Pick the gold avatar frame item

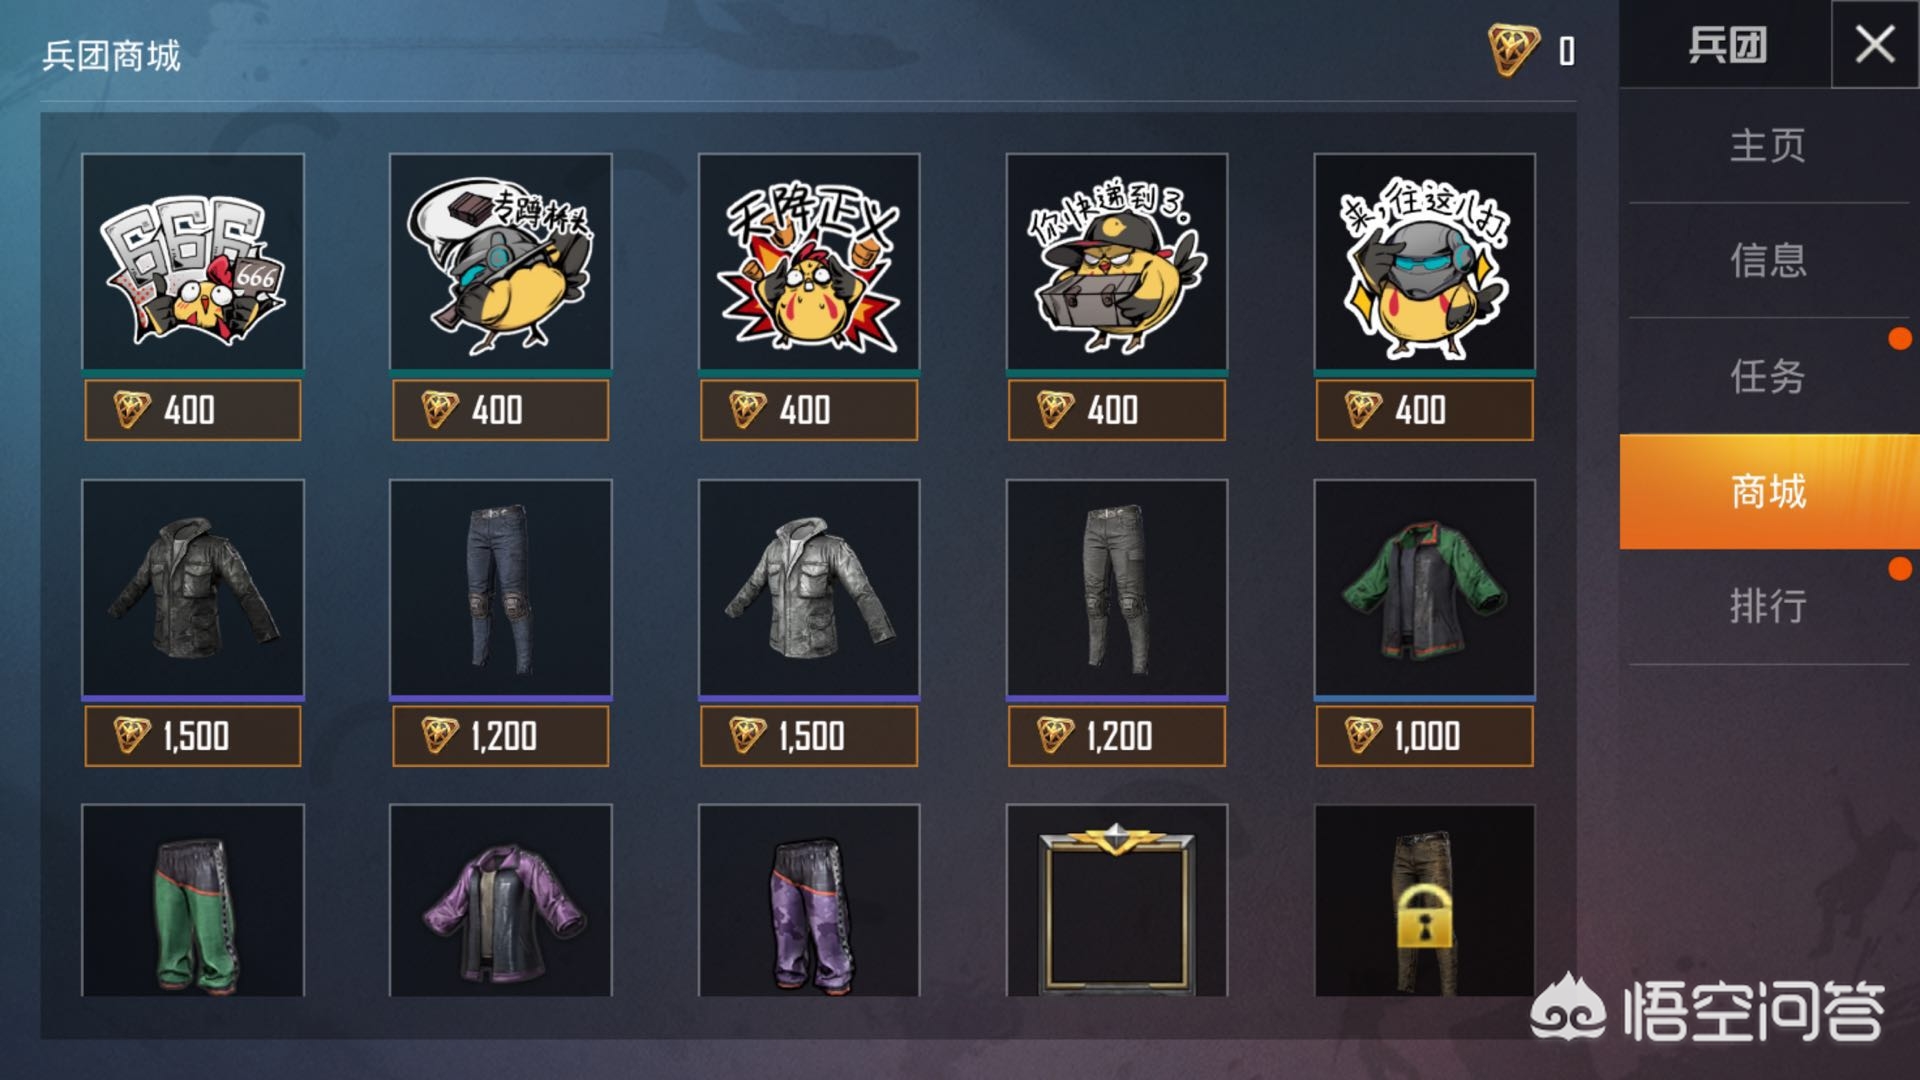point(1117,900)
